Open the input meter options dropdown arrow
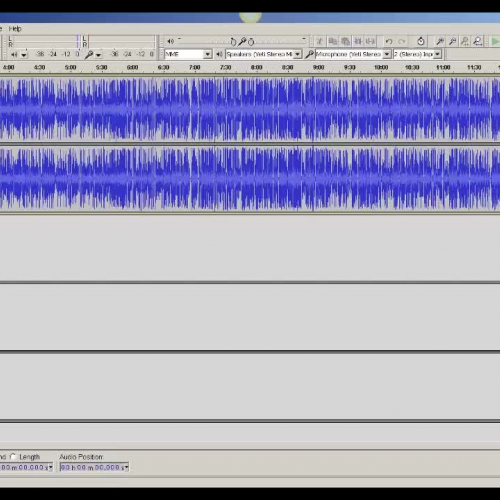The height and width of the screenshot is (500, 500). point(98,55)
